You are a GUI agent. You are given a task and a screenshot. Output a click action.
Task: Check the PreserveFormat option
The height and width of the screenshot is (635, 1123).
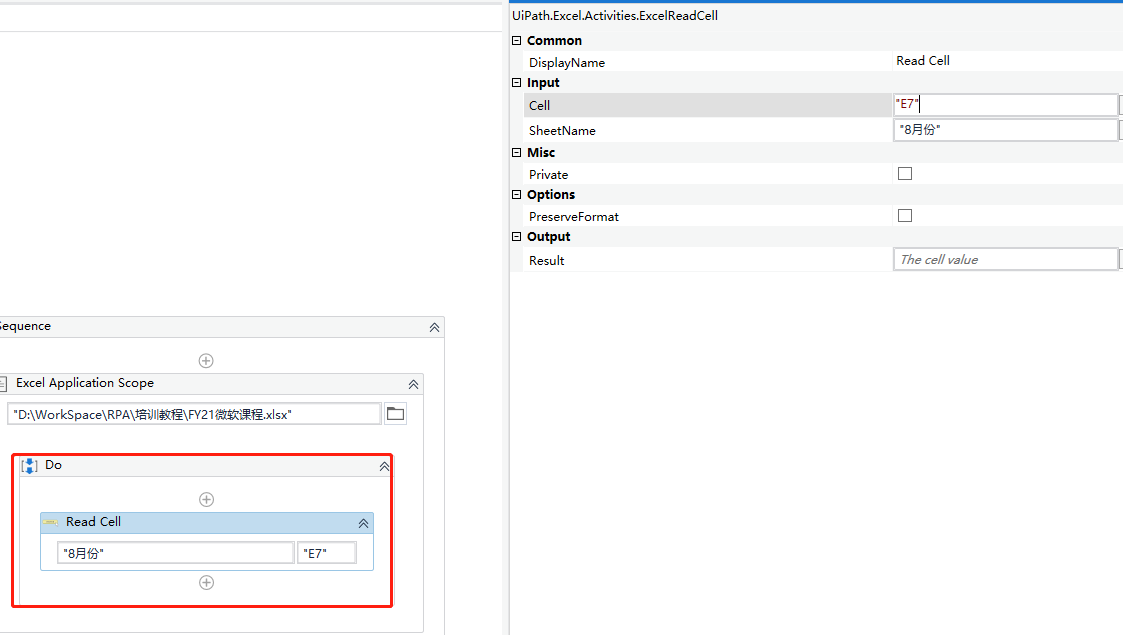[x=905, y=215]
